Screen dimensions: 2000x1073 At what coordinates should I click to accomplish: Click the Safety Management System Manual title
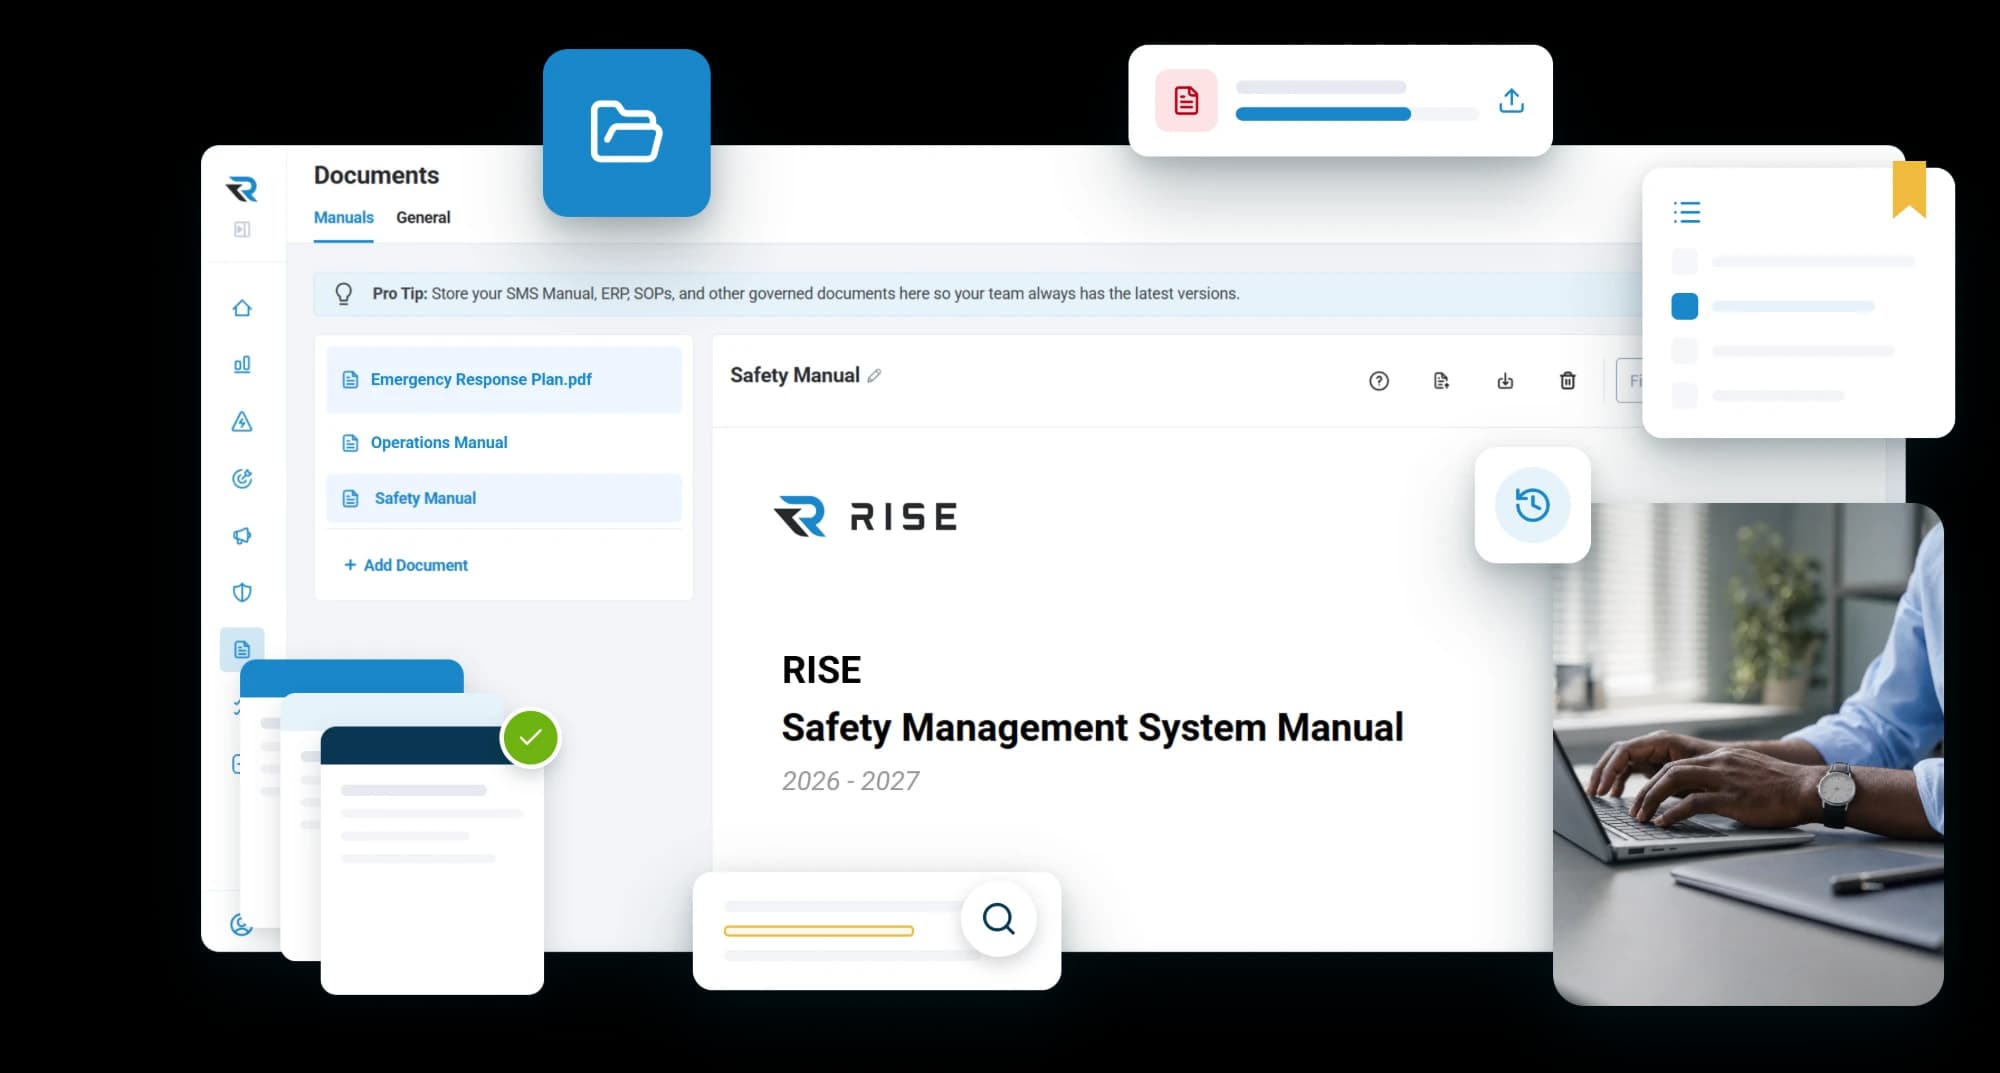point(1092,727)
